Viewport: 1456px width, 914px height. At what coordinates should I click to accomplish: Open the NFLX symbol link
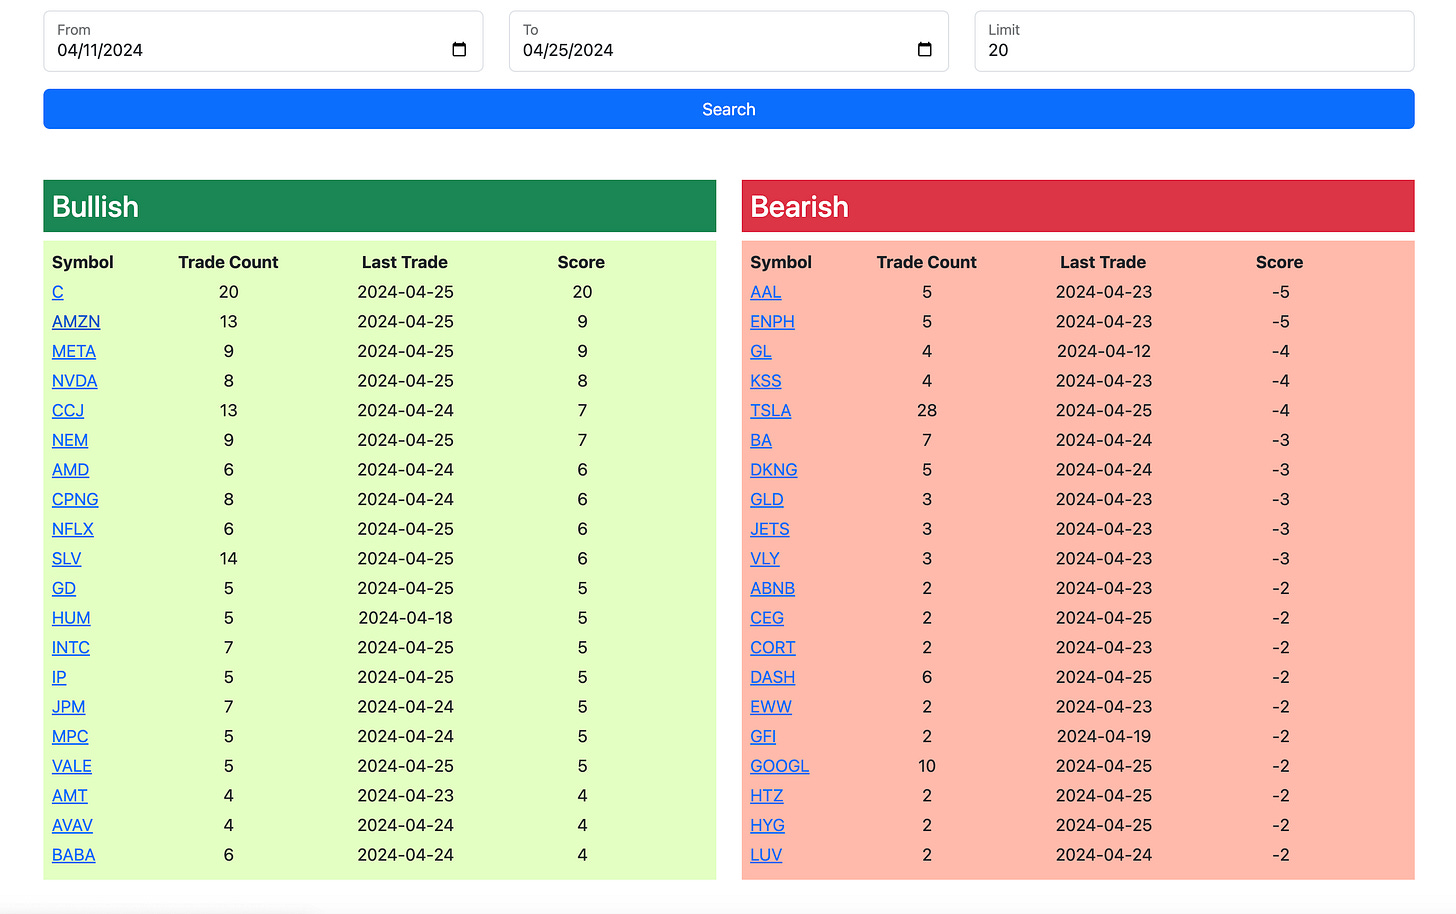click(x=73, y=529)
